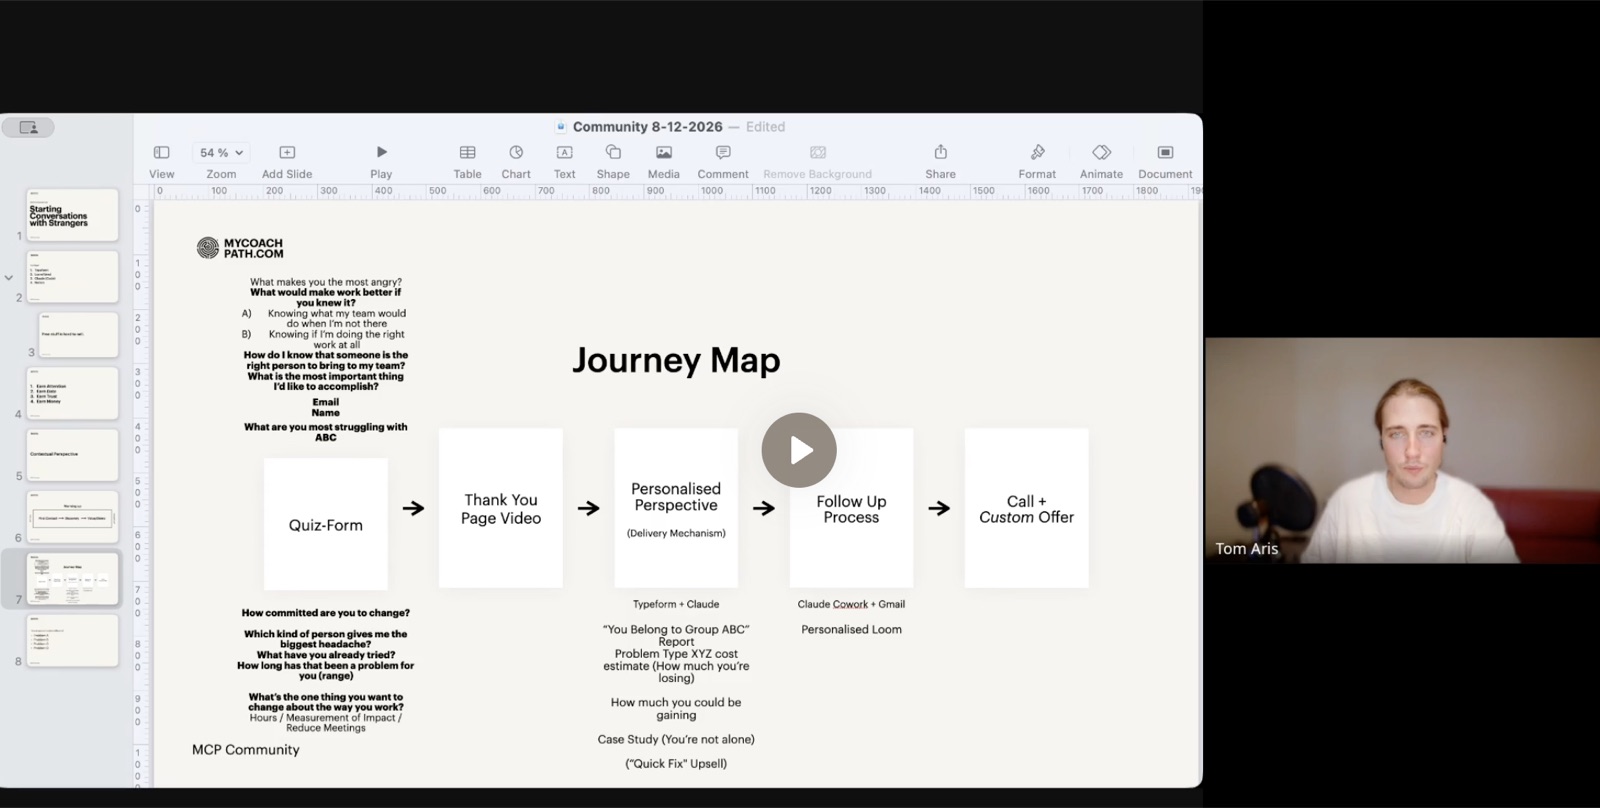Viewport: 1600px width, 808px height.
Task: Select the Quiz-Form box
Action: coord(325,524)
